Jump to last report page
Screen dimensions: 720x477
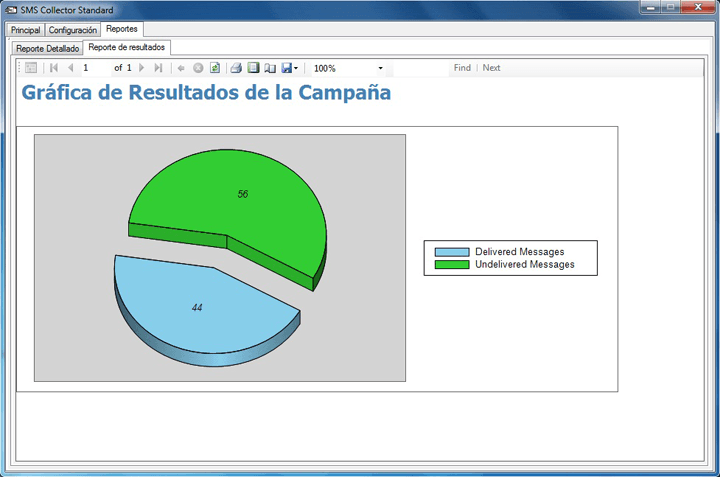[x=158, y=68]
